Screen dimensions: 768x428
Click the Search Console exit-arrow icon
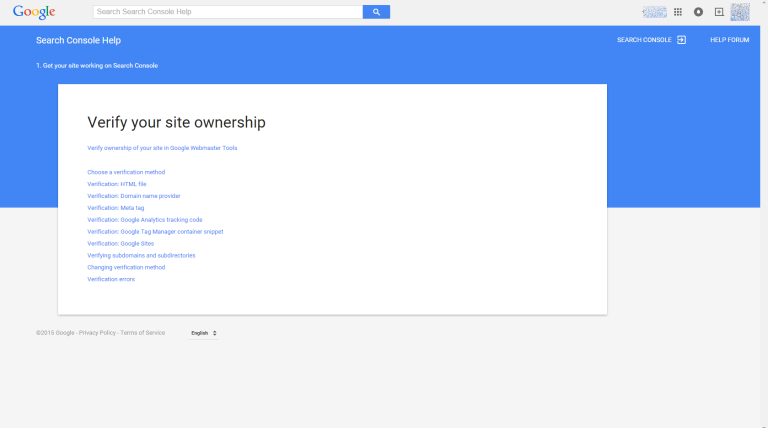[x=681, y=40]
